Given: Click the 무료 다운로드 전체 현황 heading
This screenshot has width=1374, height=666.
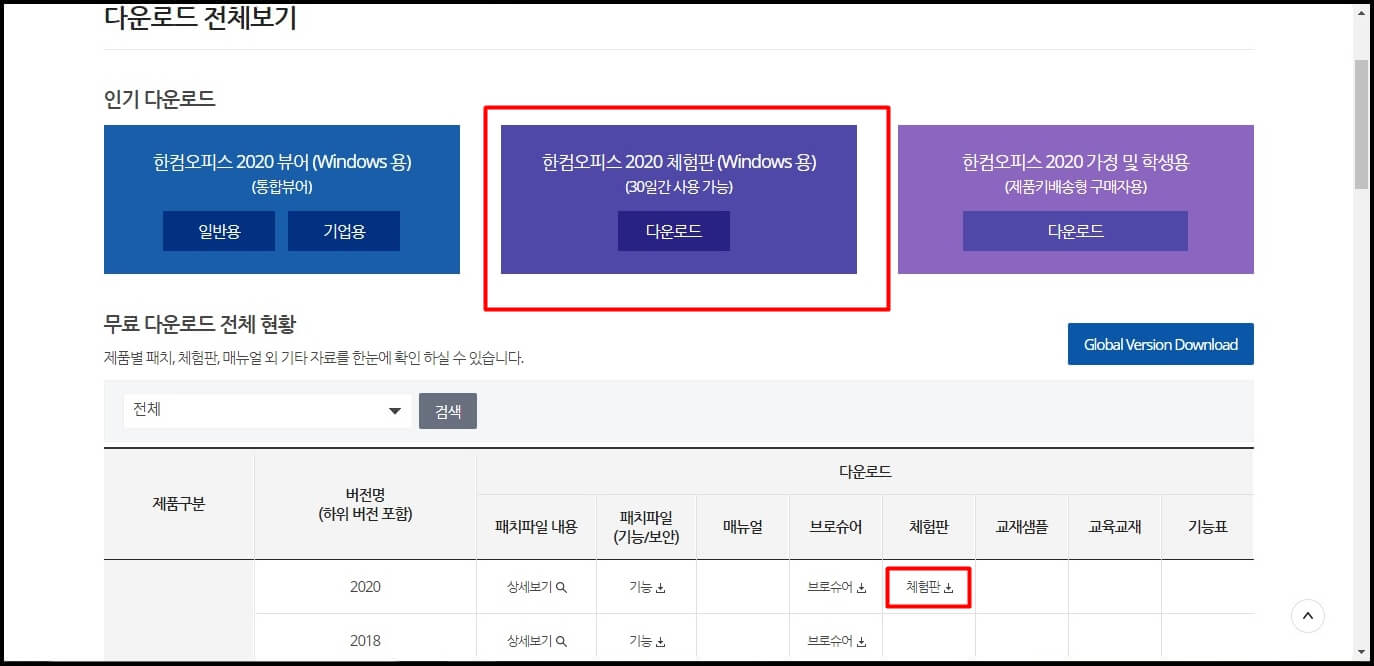Looking at the screenshot, I should click(200, 324).
